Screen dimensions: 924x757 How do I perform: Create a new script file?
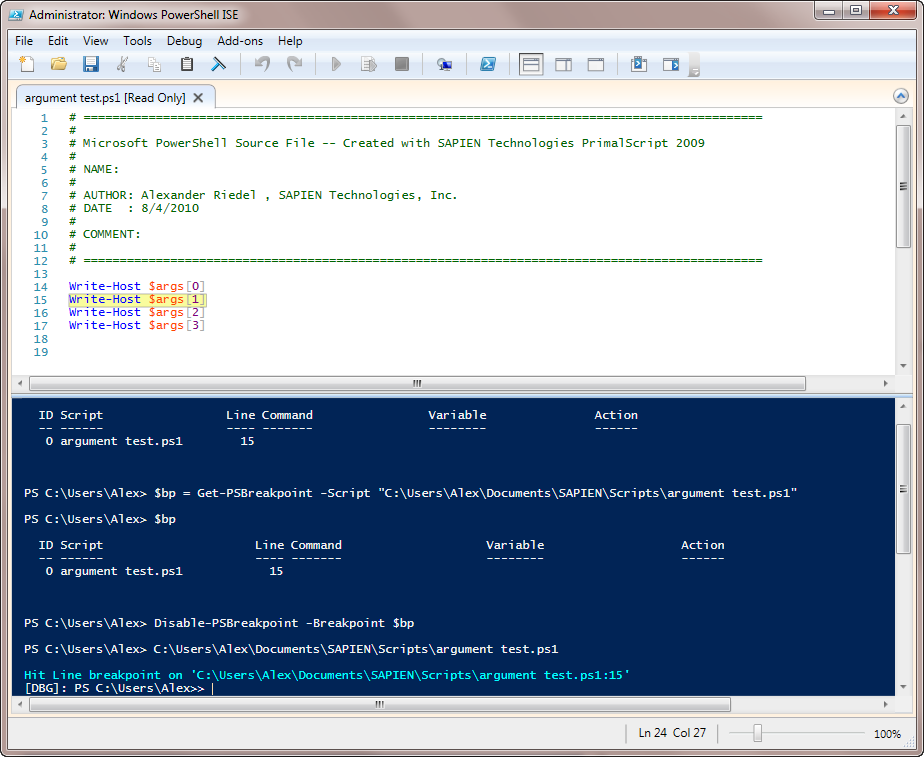click(27, 64)
